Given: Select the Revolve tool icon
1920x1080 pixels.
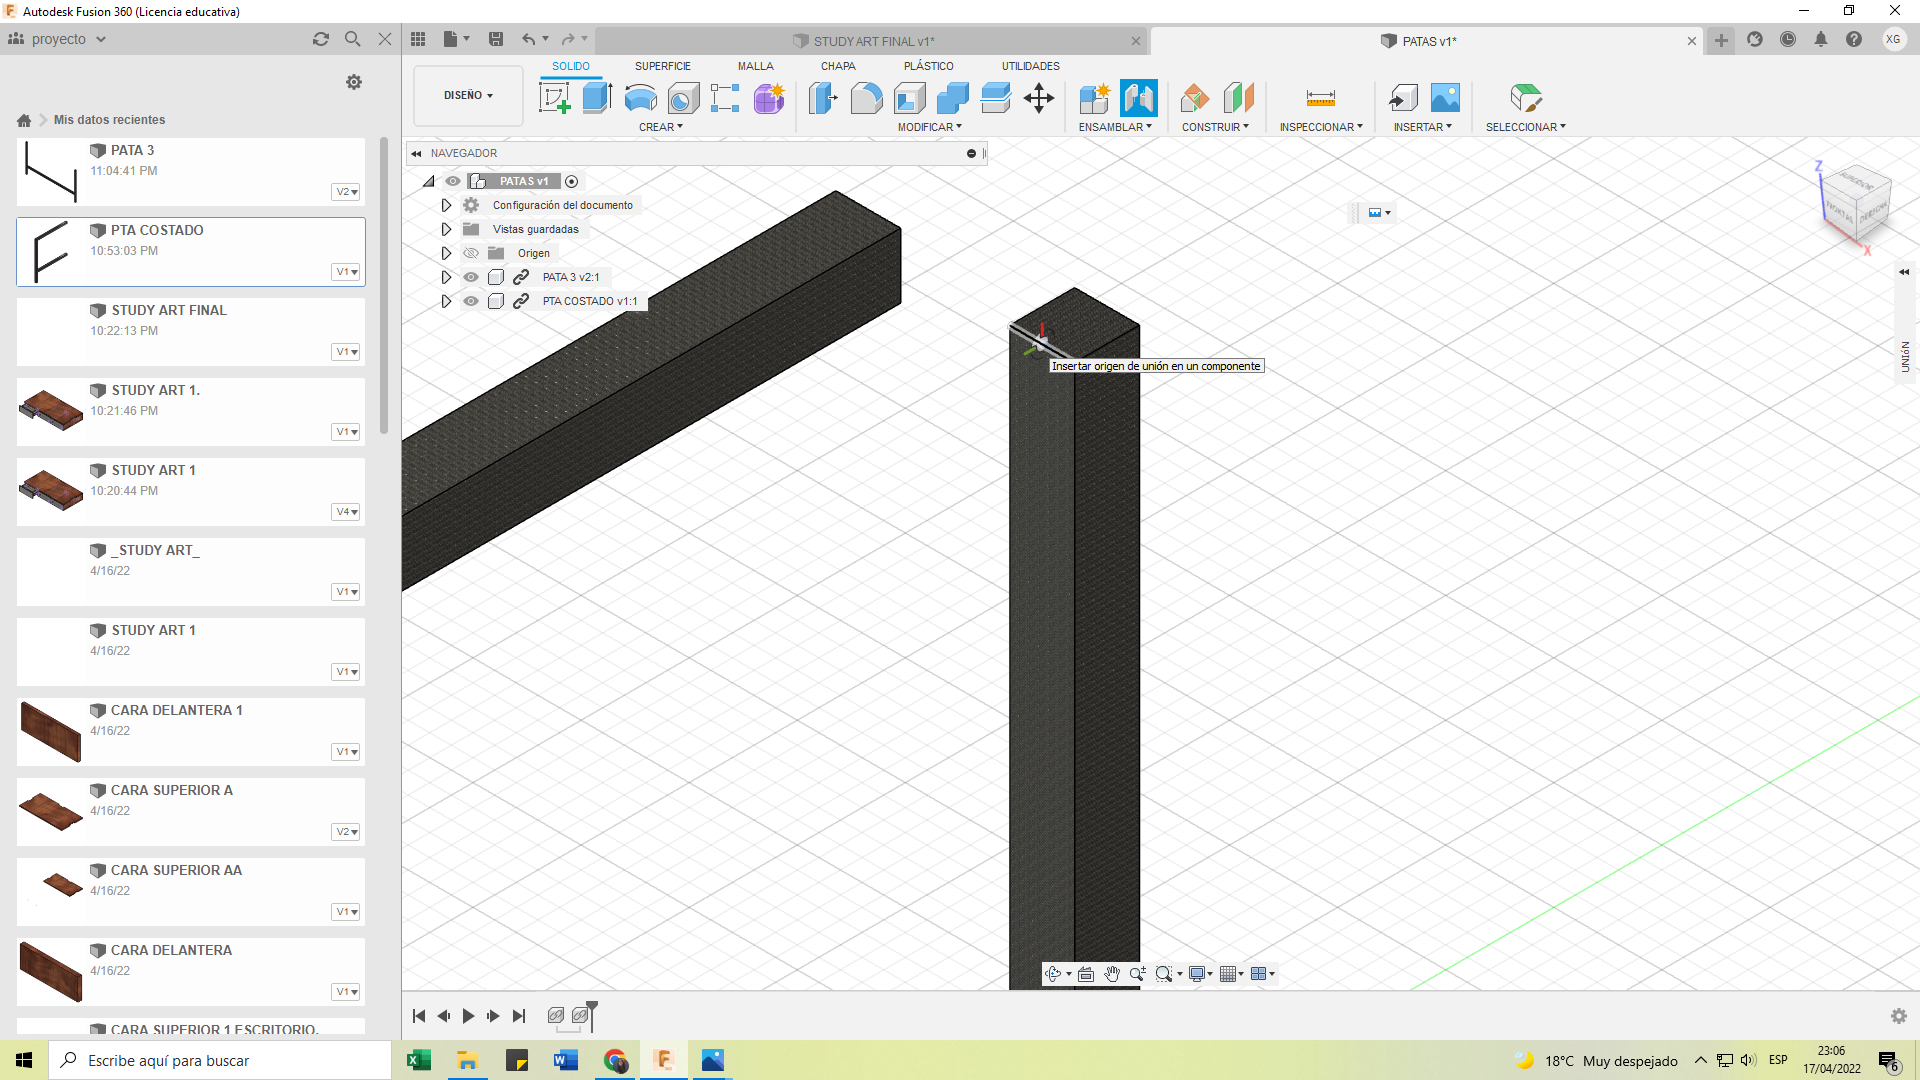Looking at the screenshot, I should pyautogui.click(x=640, y=98).
